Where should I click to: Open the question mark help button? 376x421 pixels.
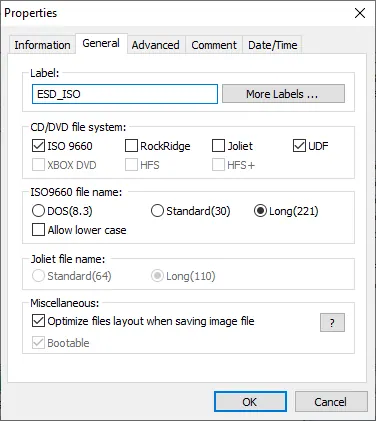(x=332, y=322)
